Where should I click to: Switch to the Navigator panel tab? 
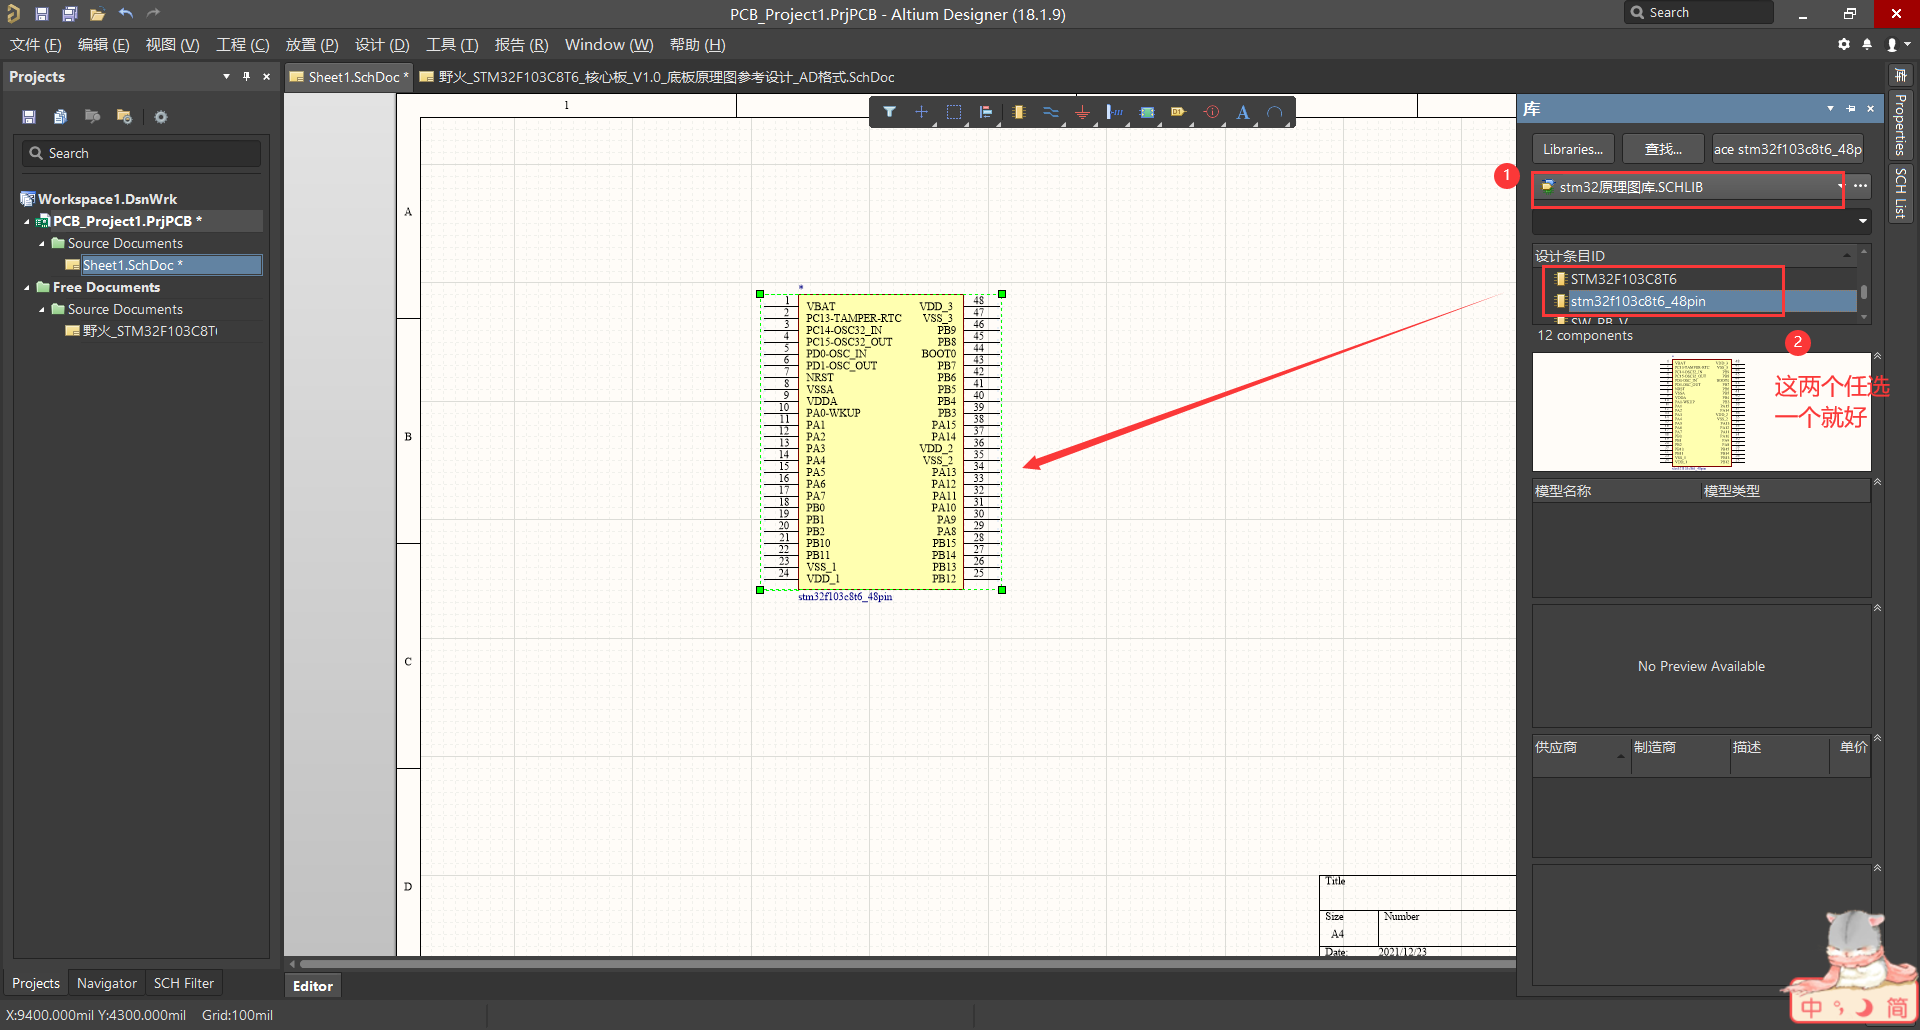click(107, 983)
